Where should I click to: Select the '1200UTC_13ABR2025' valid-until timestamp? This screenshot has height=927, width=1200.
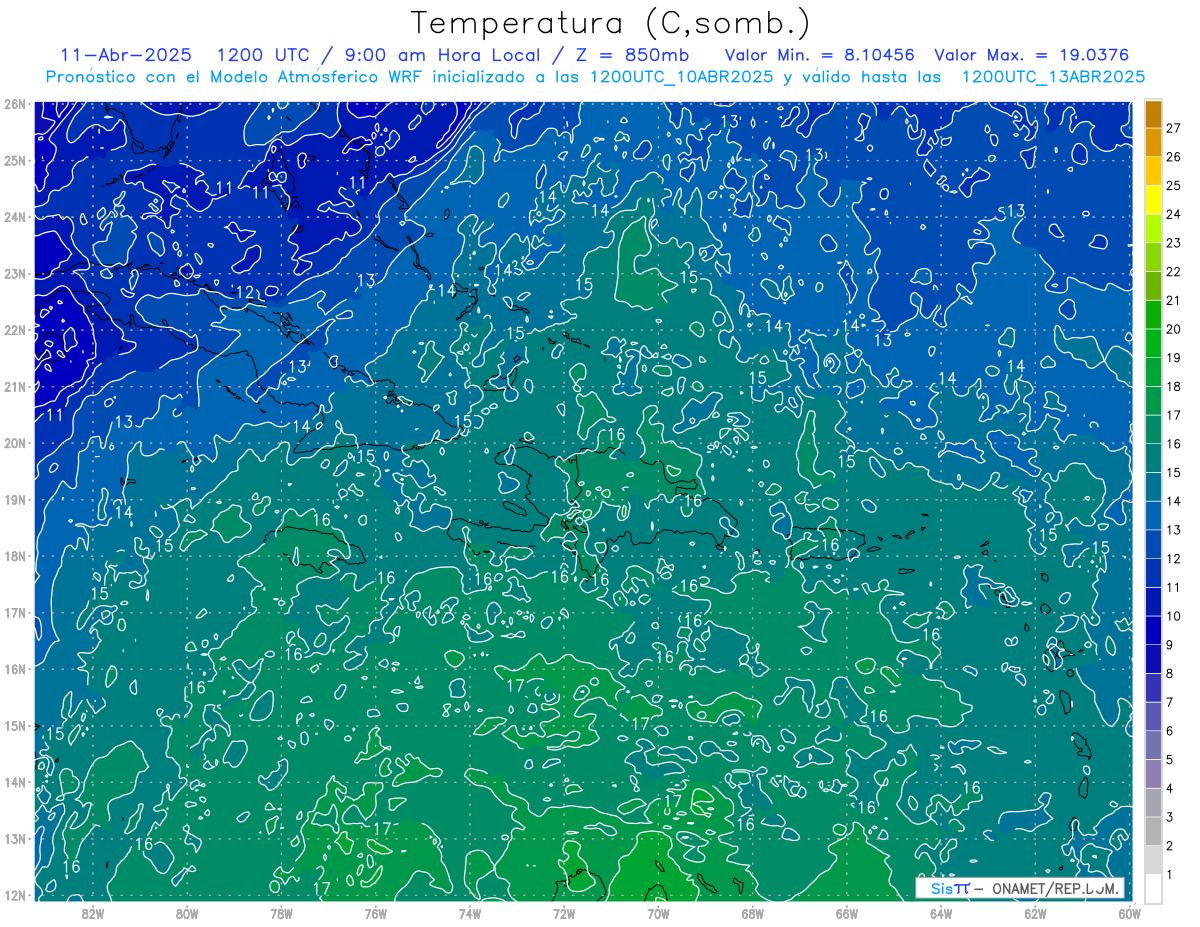point(1053,76)
